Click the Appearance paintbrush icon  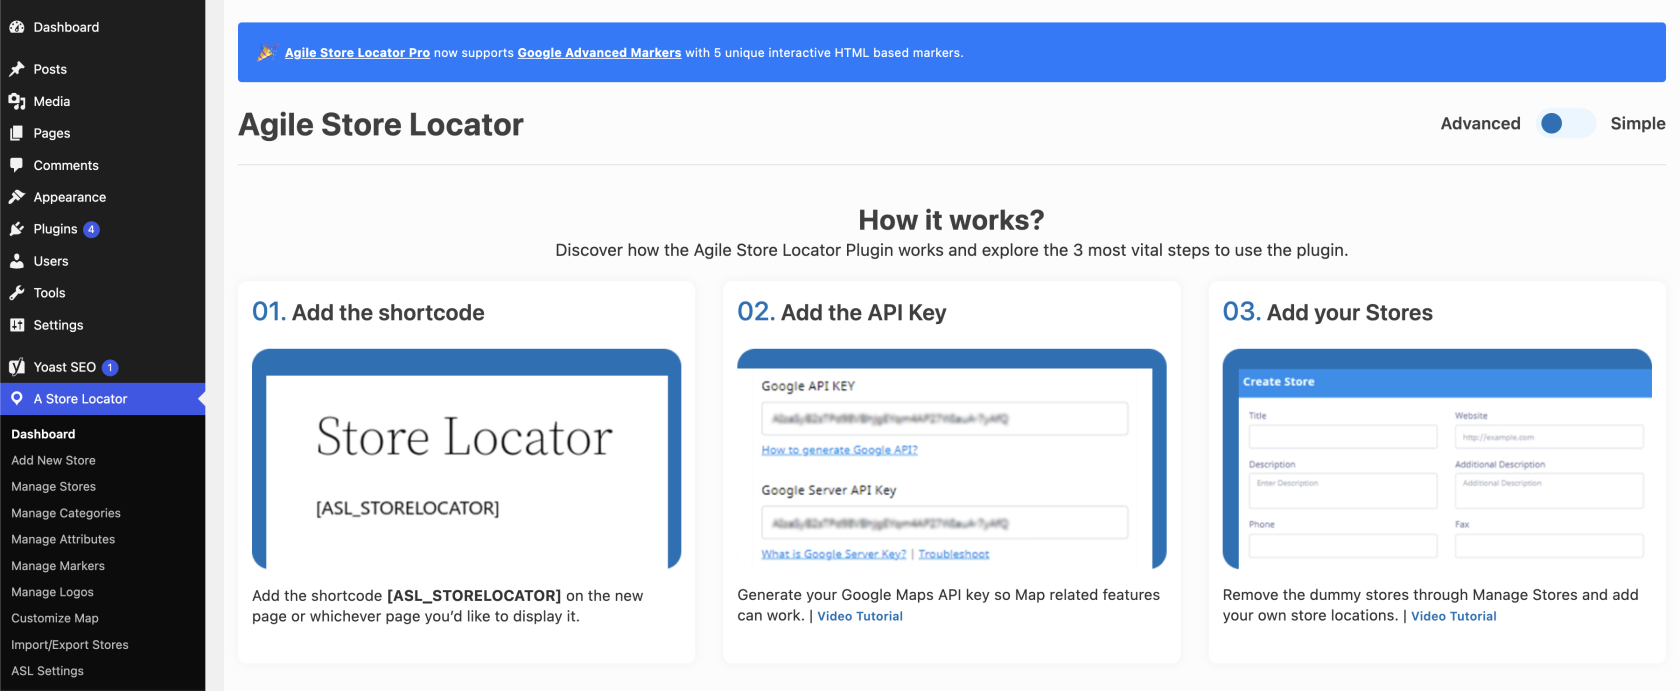coord(17,197)
